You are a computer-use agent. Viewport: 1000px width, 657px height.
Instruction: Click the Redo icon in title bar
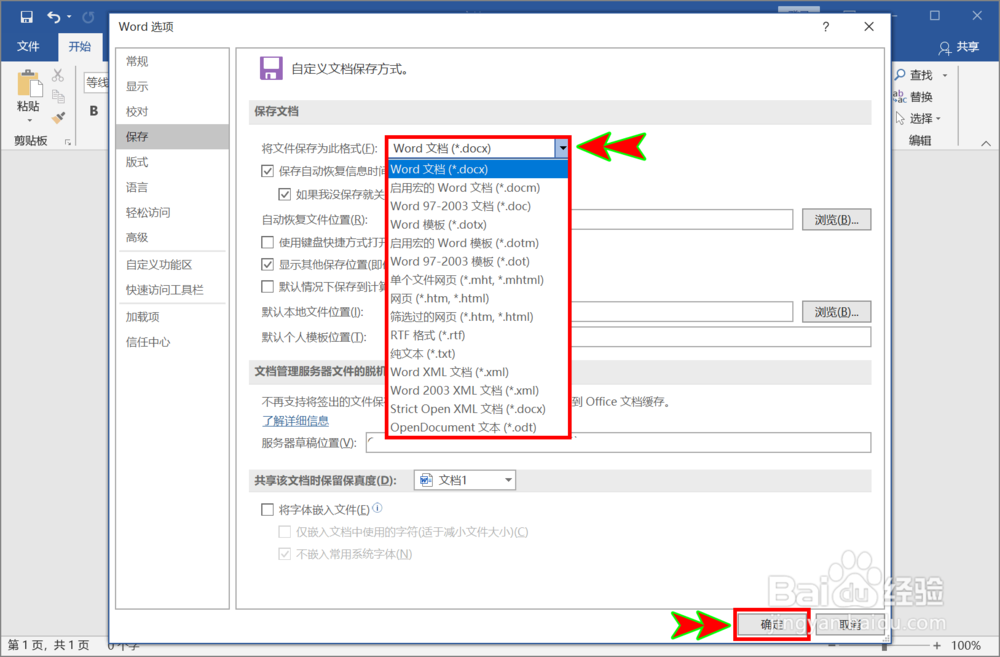coord(88,17)
